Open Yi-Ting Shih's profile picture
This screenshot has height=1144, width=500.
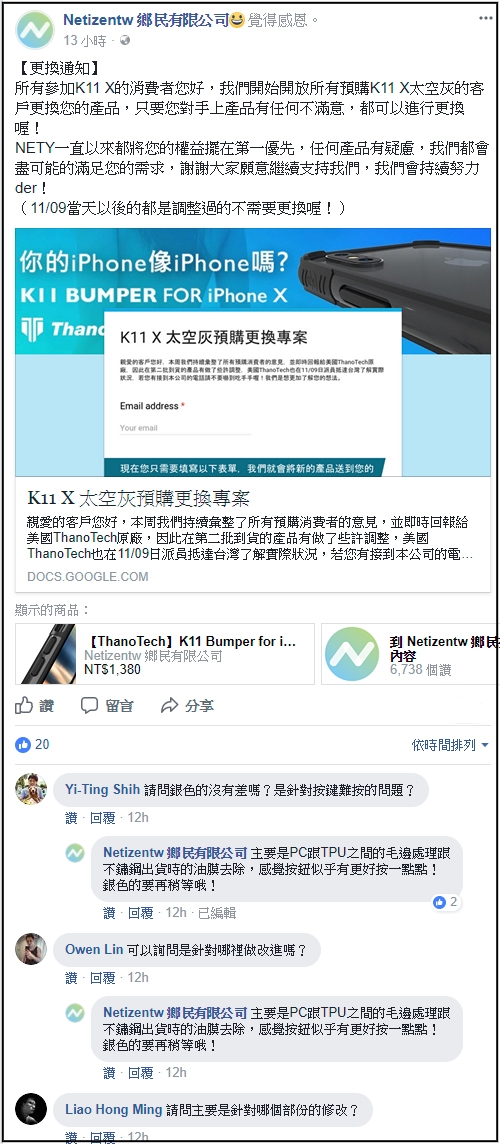click(31, 789)
